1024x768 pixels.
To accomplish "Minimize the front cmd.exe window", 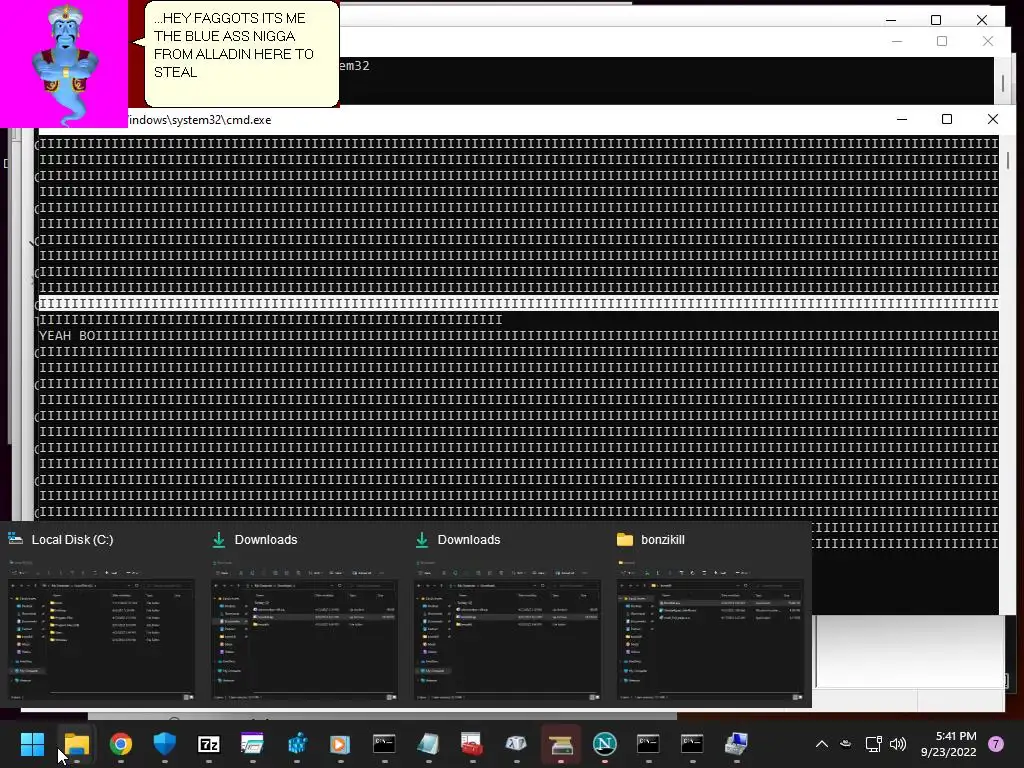I will (x=902, y=119).
